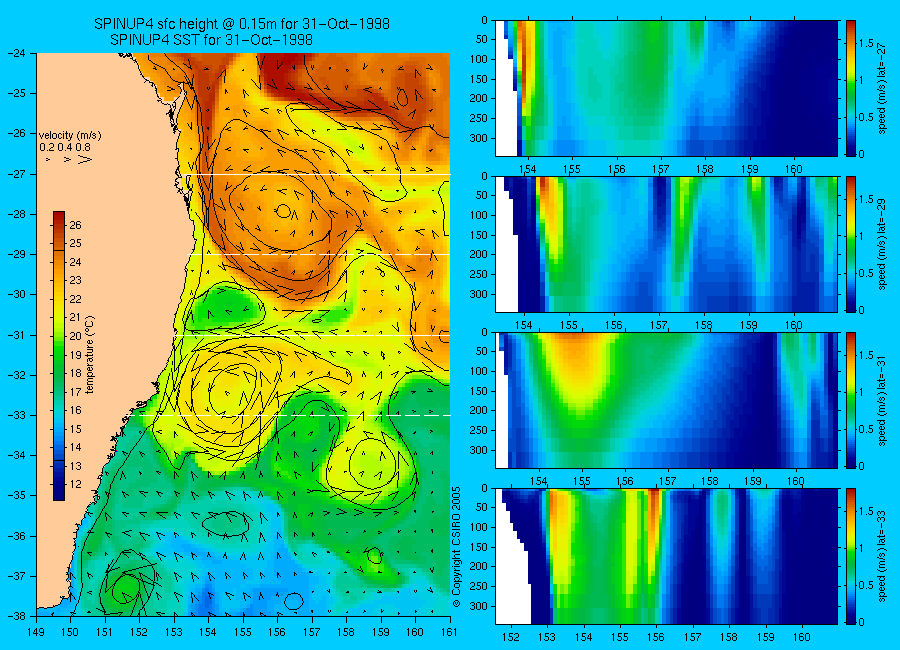Image resolution: width=900 pixels, height=650 pixels.
Task: Click the -24 latitude label on the map axis
Action: coord(17,53)
